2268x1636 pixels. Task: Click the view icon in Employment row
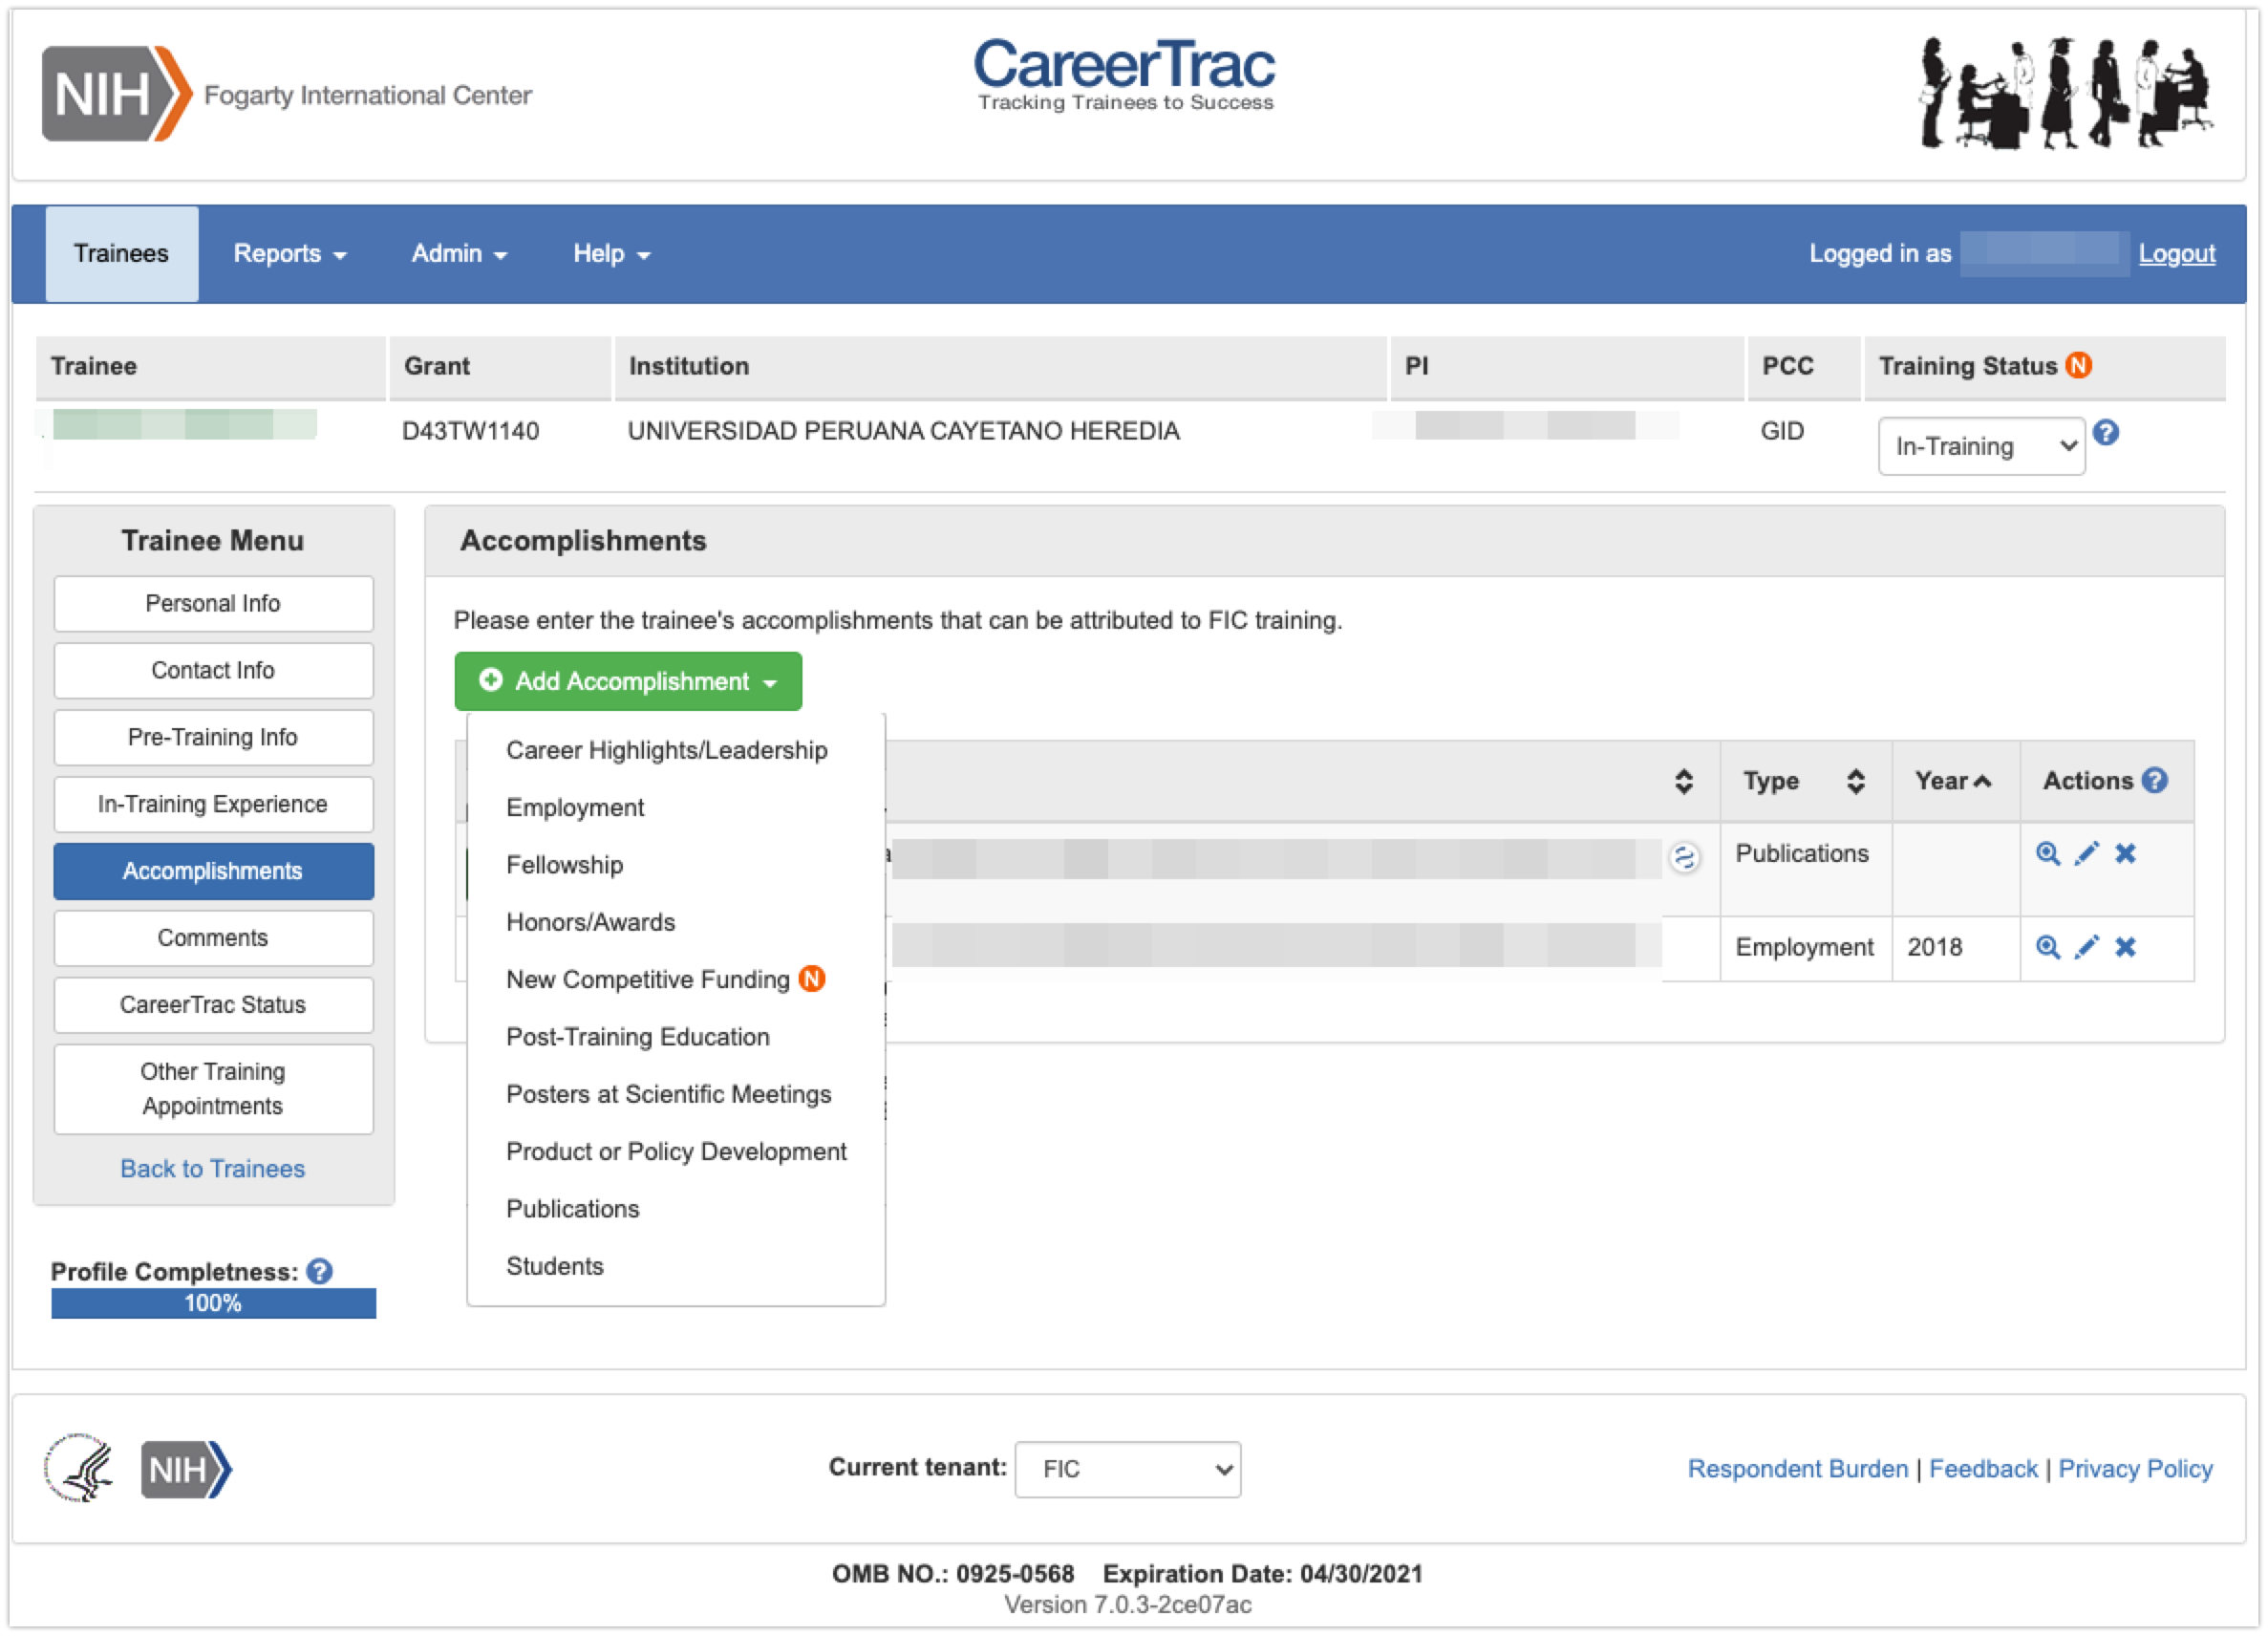(x=2047, y=947)
